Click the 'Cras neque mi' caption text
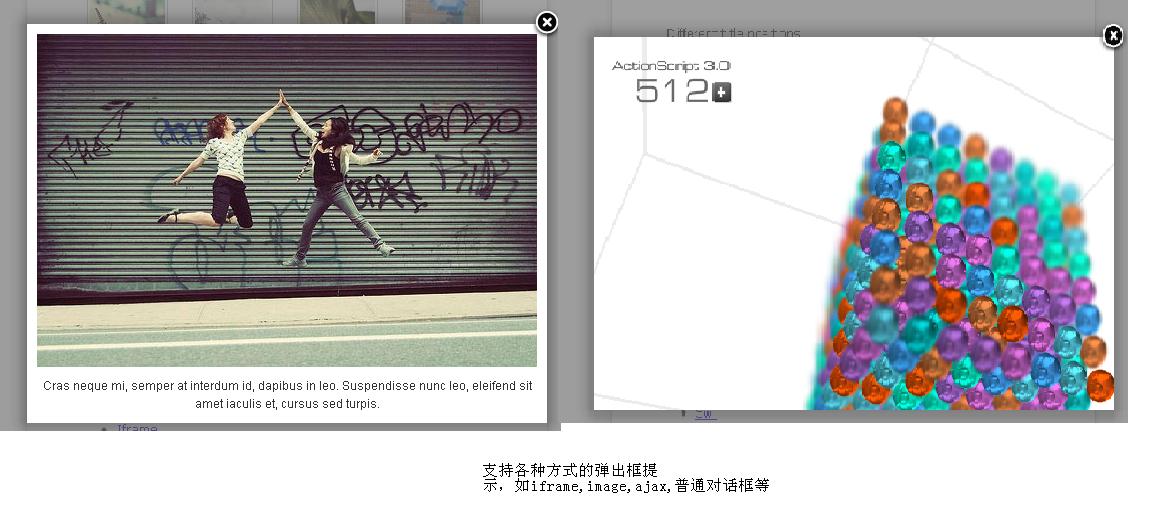 (288, 395)
